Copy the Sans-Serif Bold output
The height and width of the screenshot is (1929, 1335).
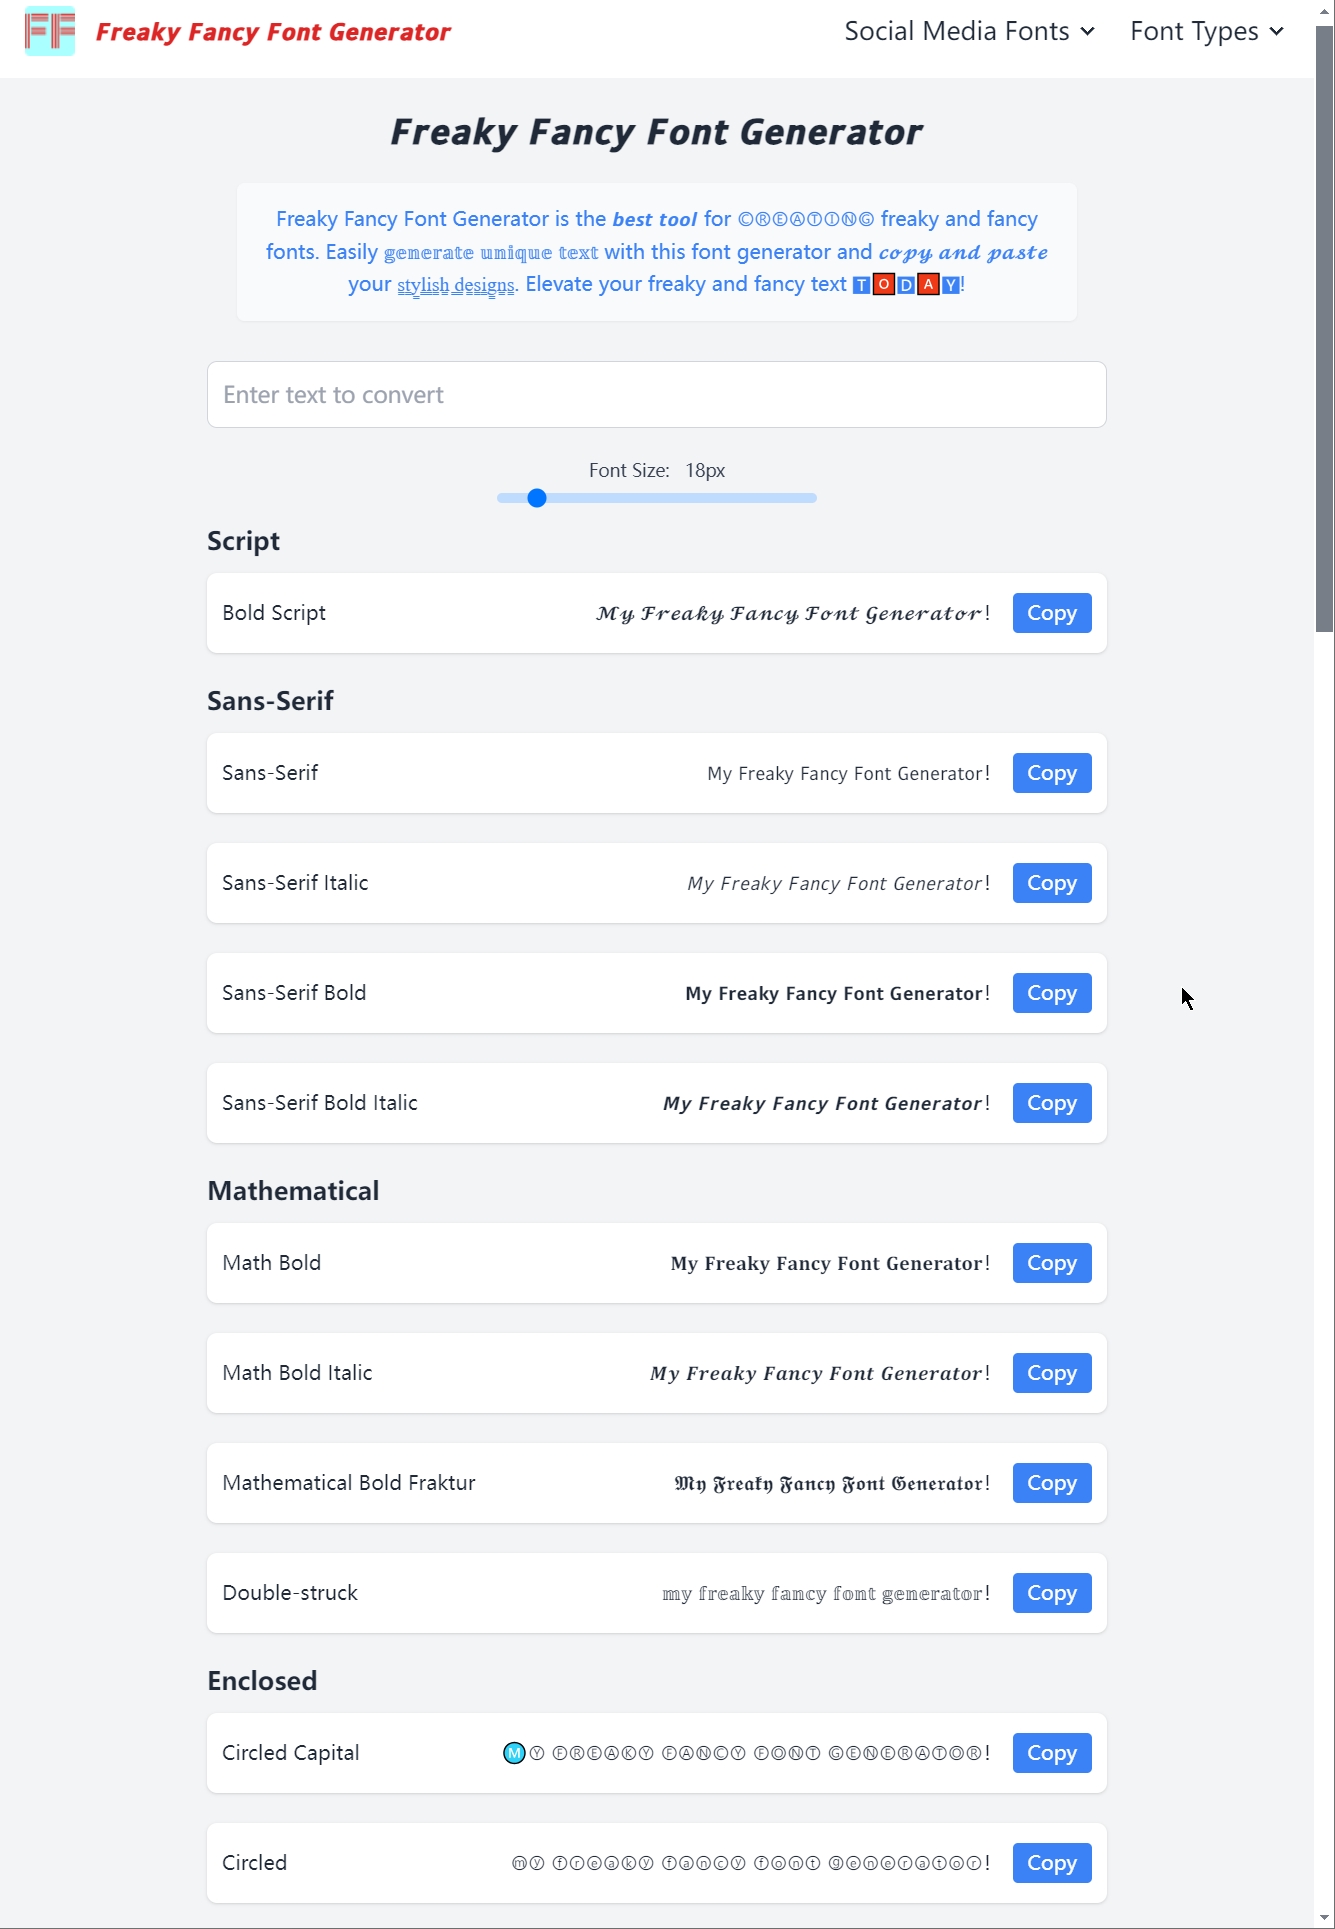pos(1051,992)
